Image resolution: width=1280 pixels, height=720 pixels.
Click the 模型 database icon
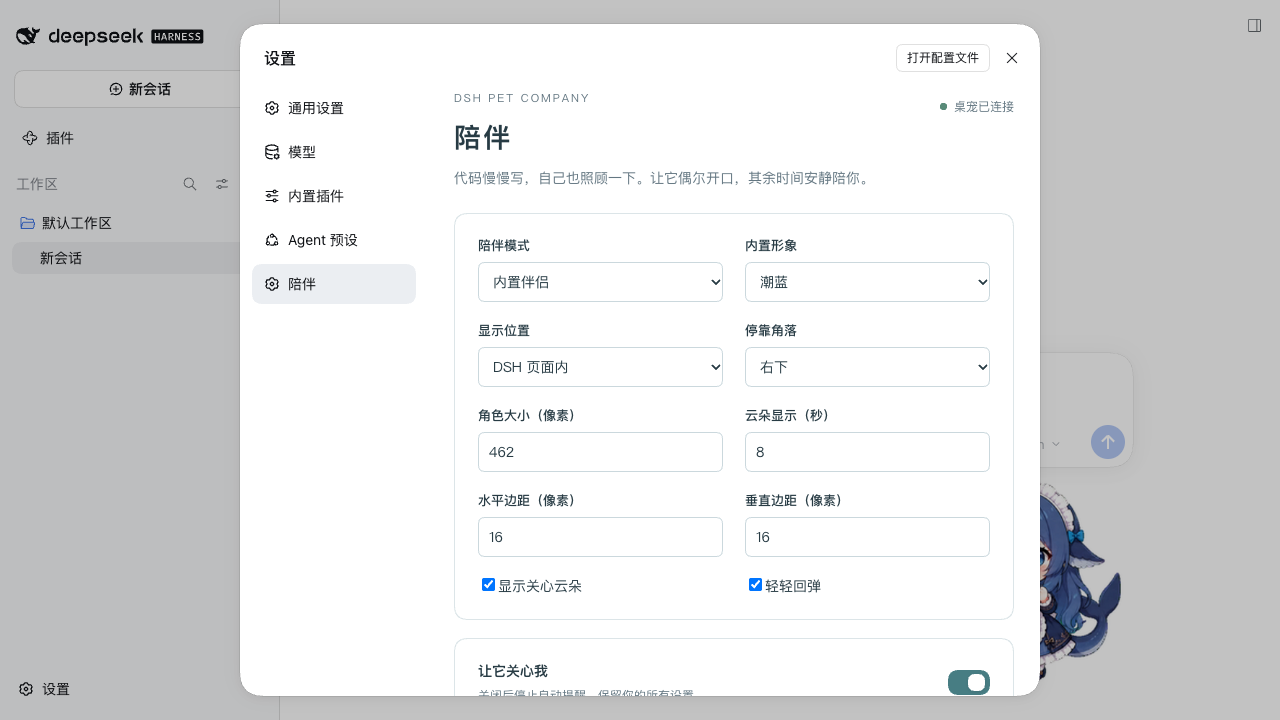[x=272, y=152]
